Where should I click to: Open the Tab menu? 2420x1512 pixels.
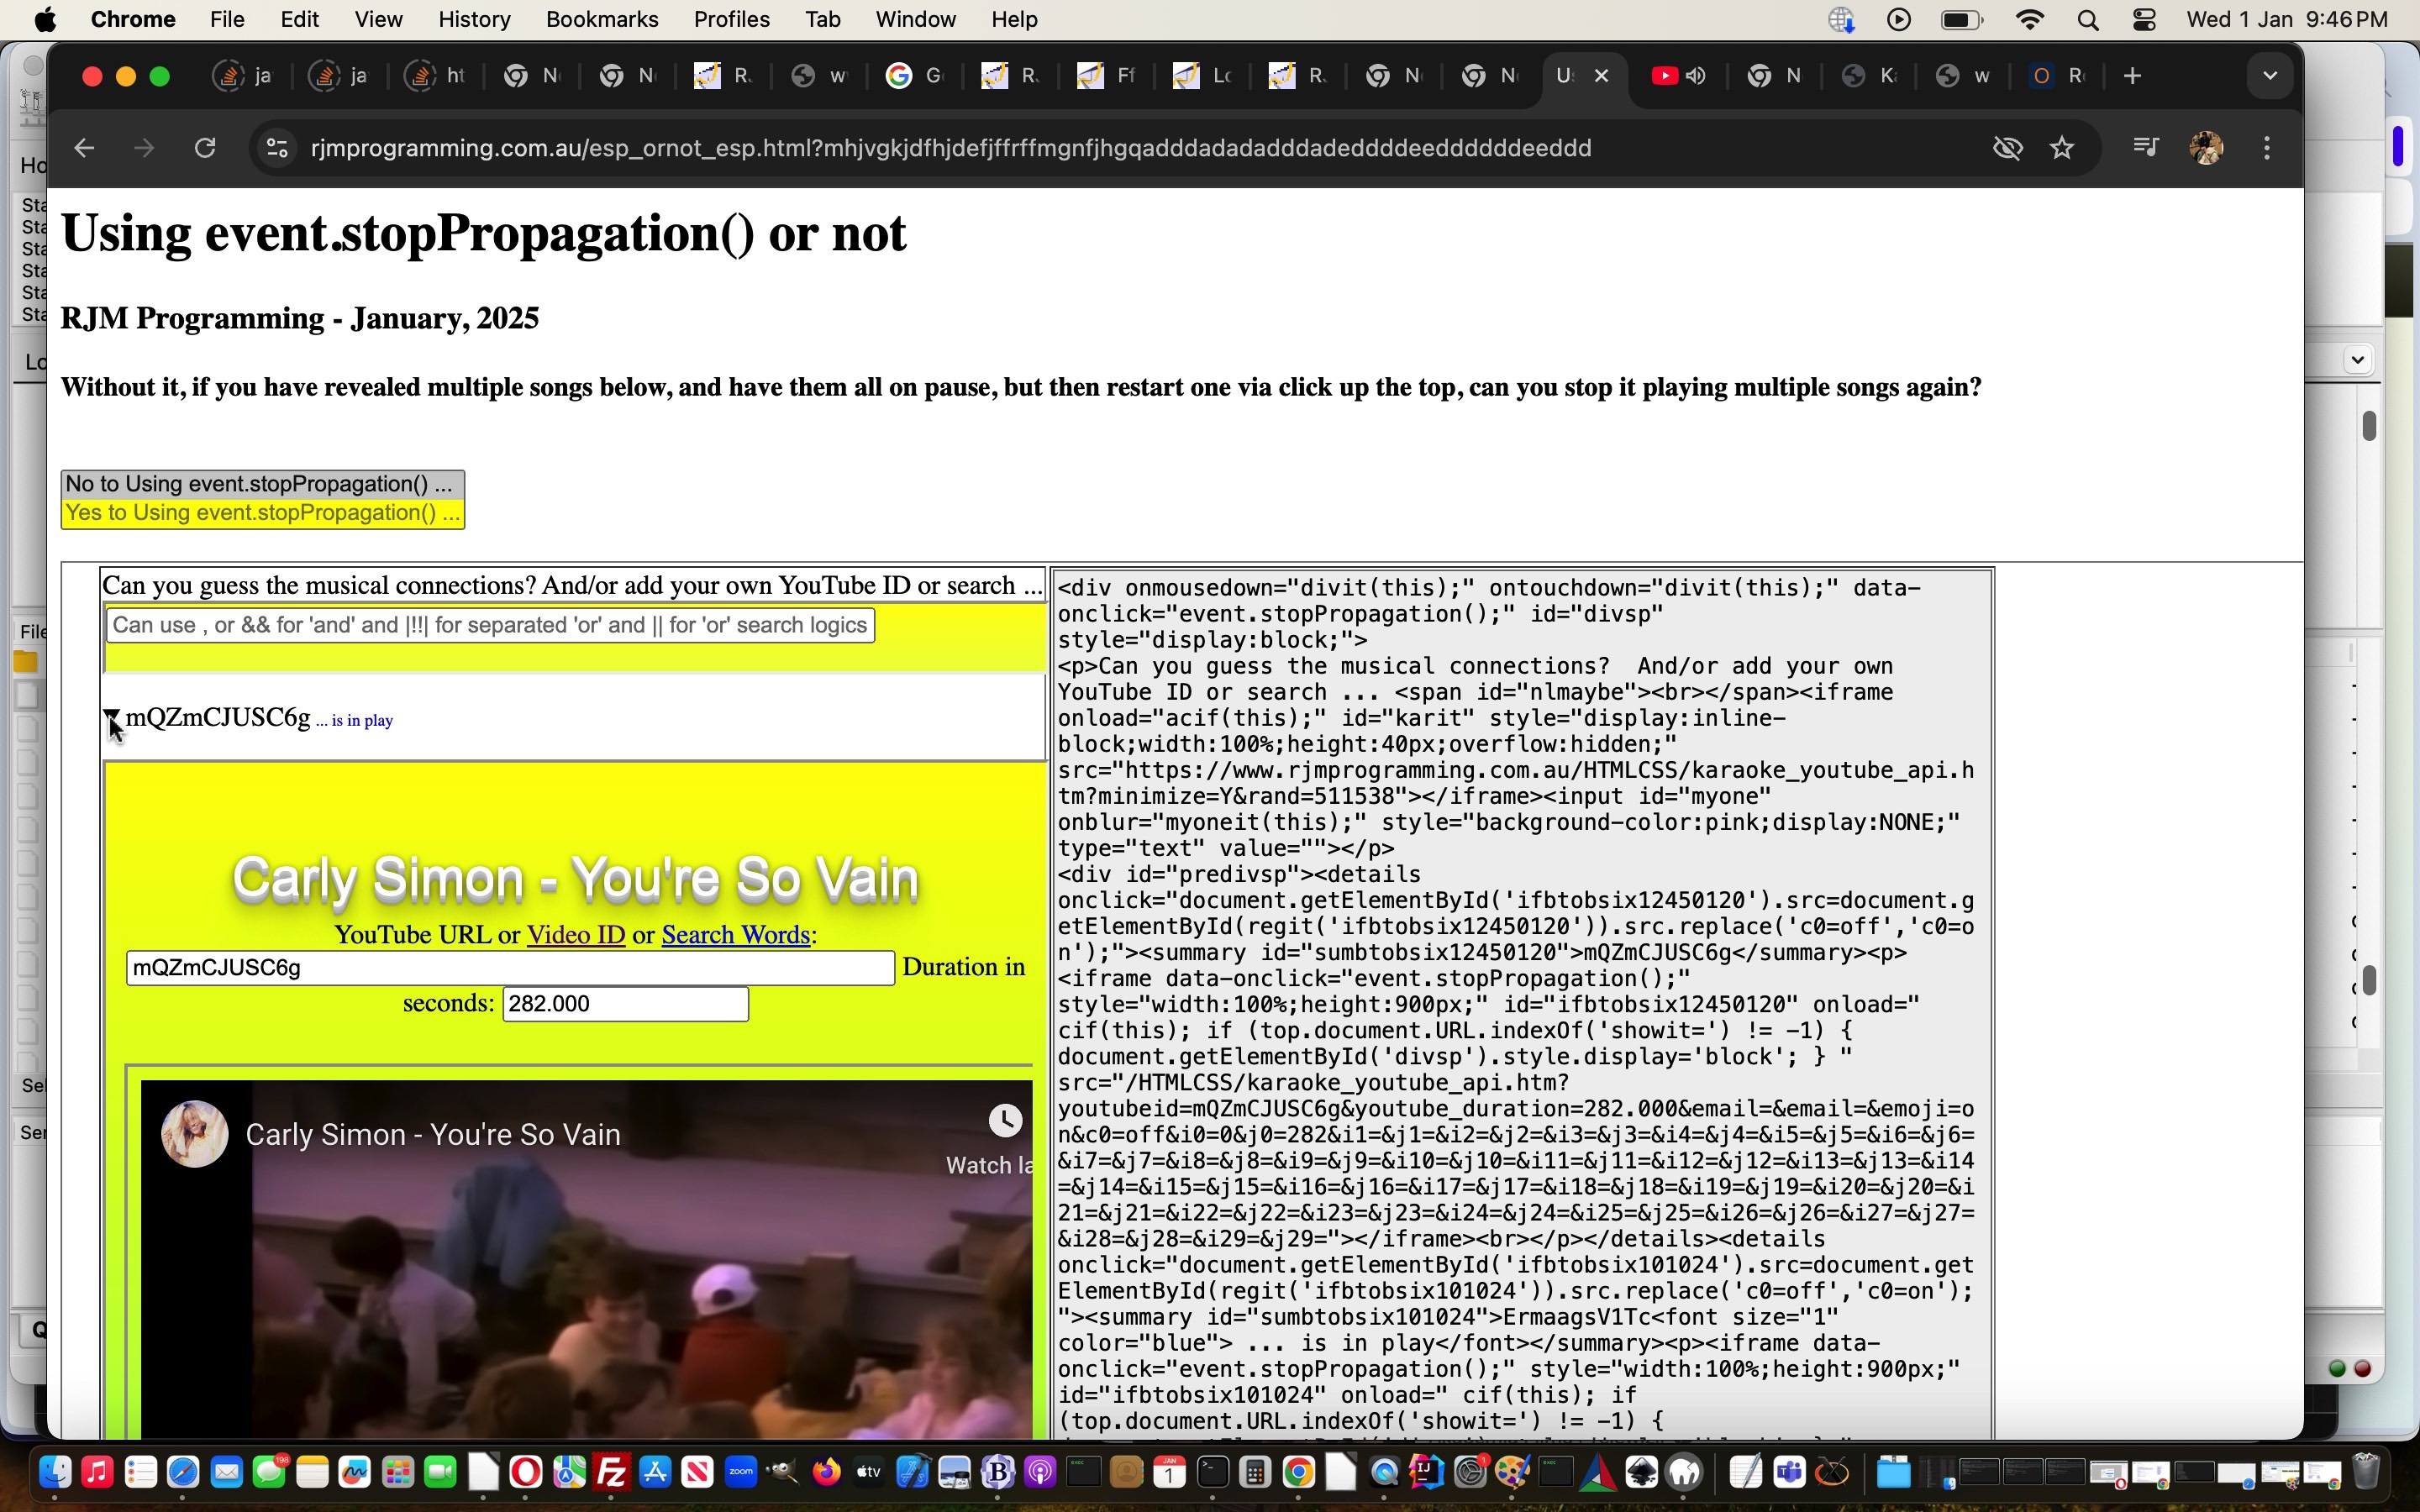coord(822,20)
